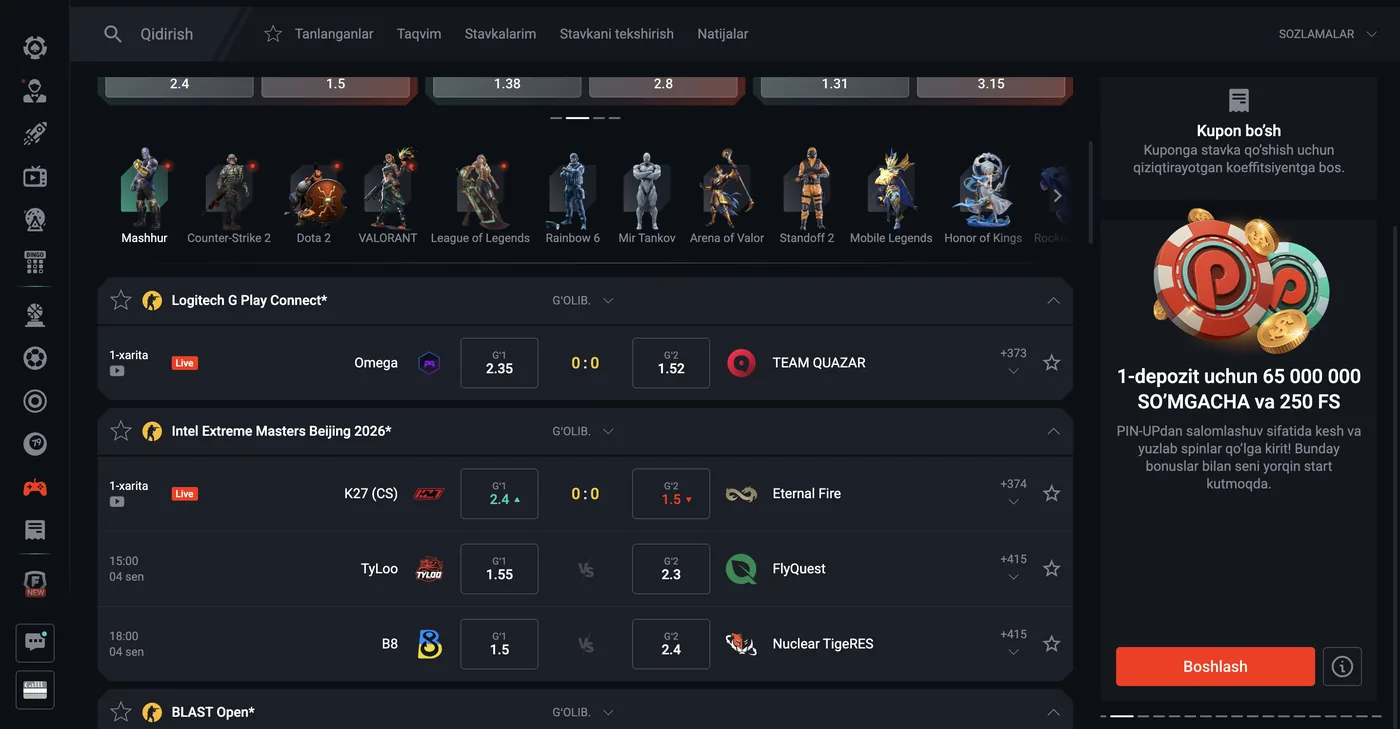This screenshot has width=1400, height=729.
Task: Select the football sidebar icon
Action: [x=35, y=358]
